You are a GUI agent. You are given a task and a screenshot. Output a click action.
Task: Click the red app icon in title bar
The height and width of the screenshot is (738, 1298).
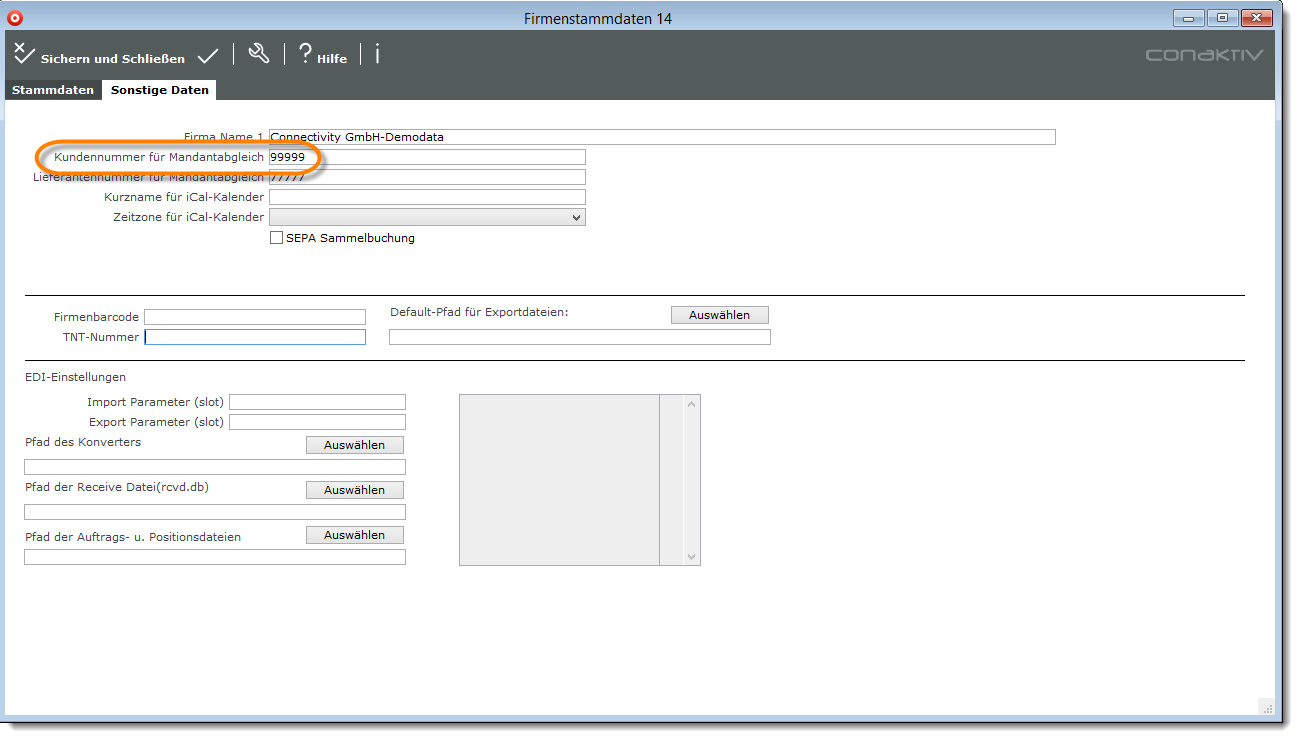pyautogui.click(x=14, y=18)
